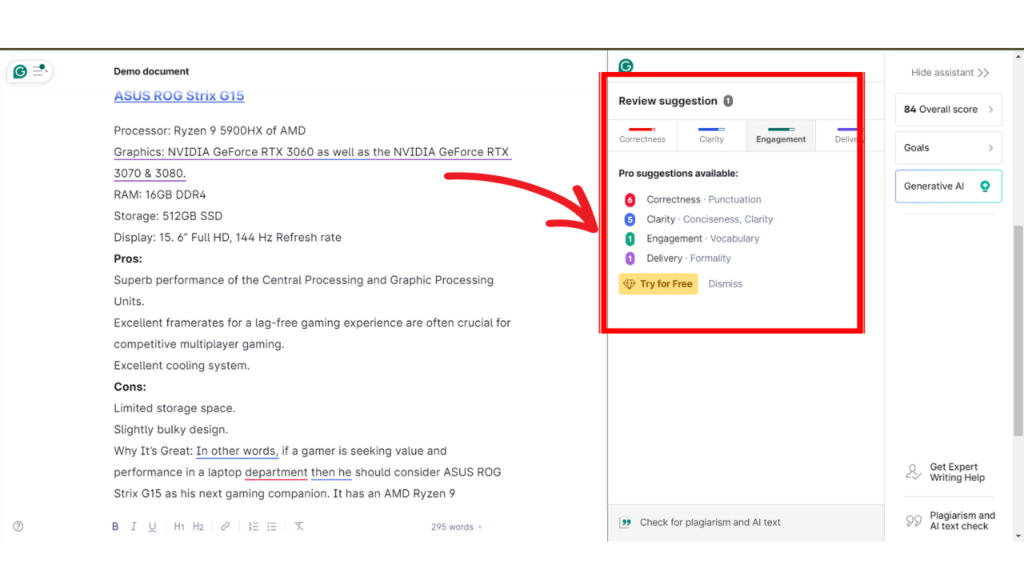Screen dimensions: 1024x576
Task: Open the help question mark icon
Action: click(x=18, y=526)
